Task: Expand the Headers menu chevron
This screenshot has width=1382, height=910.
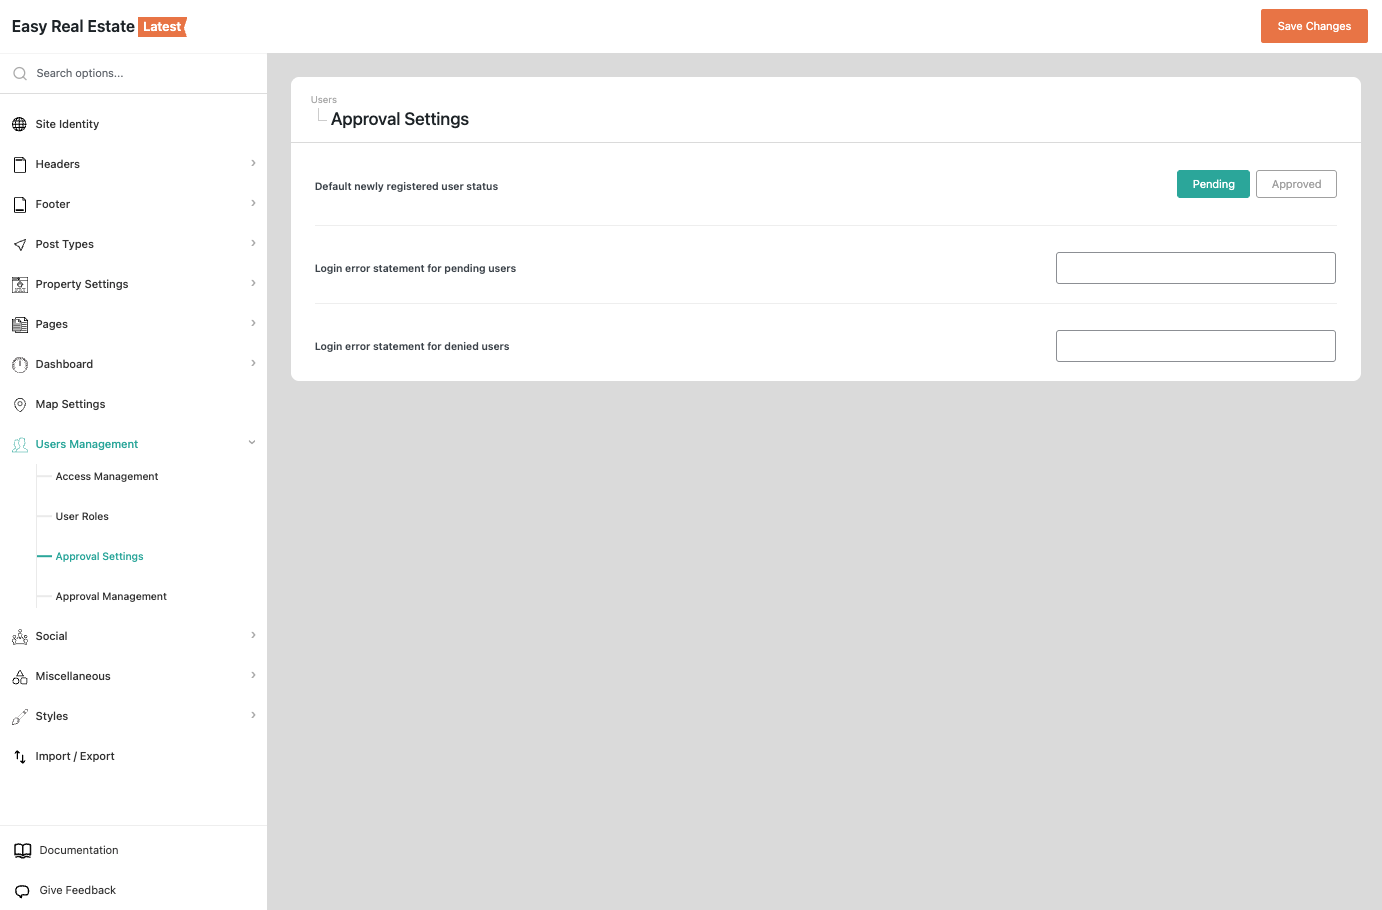Action: point(253,163)
